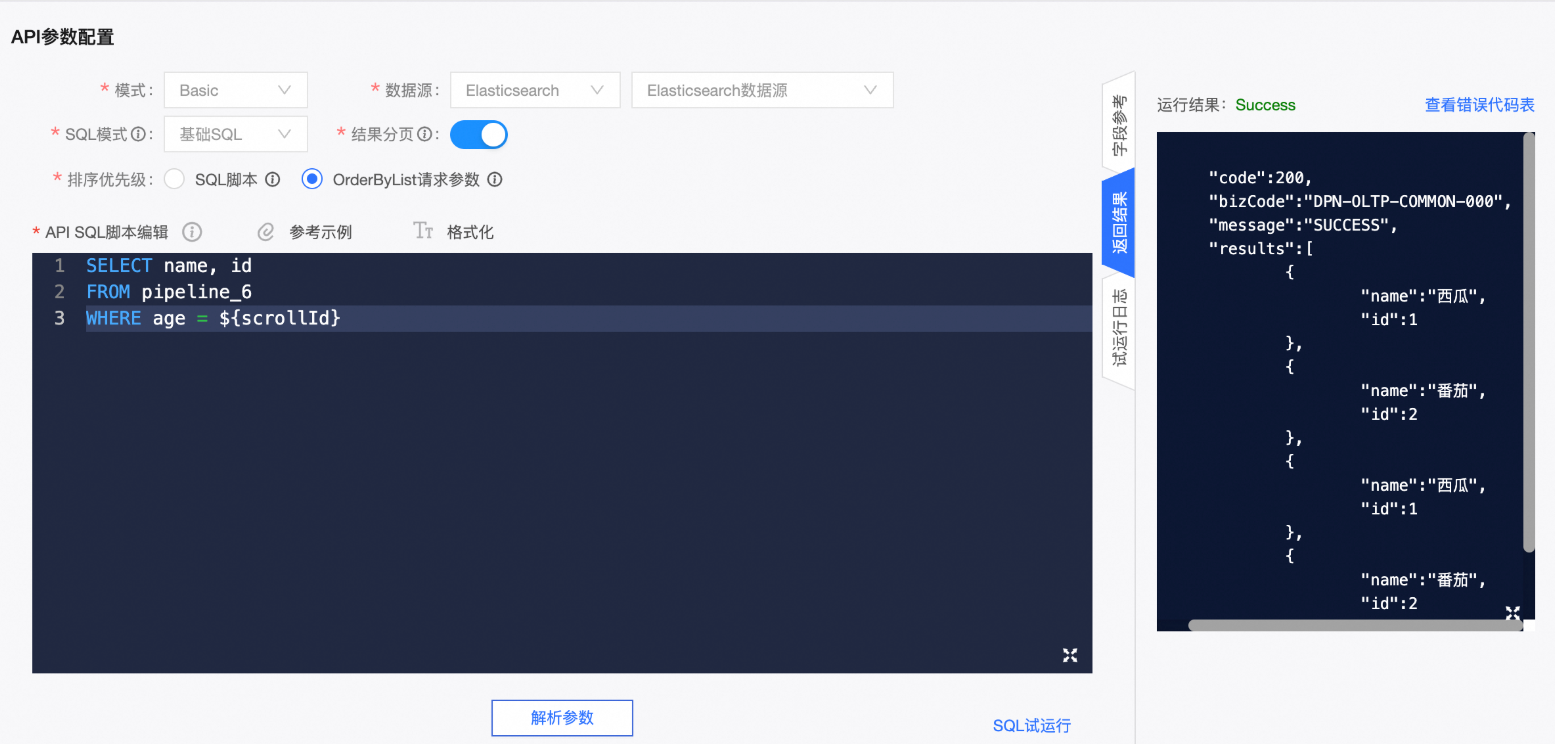Viewport: 1555px width, 744px height.
Task: Click the 参考示例 paperclip icon
Action: click(x=266, y=232)
